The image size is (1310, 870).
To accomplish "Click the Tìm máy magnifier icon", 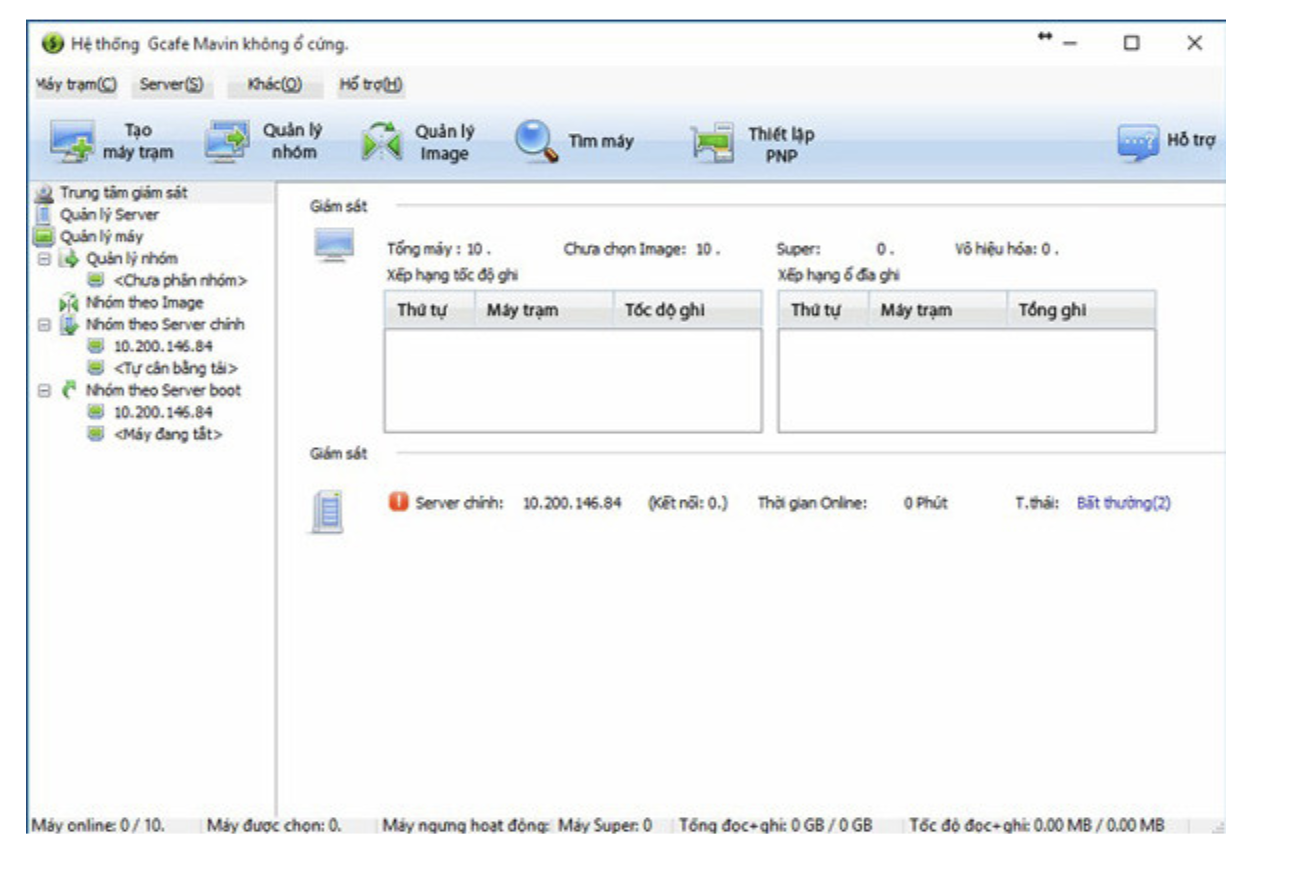I will [x=537, y=142].
